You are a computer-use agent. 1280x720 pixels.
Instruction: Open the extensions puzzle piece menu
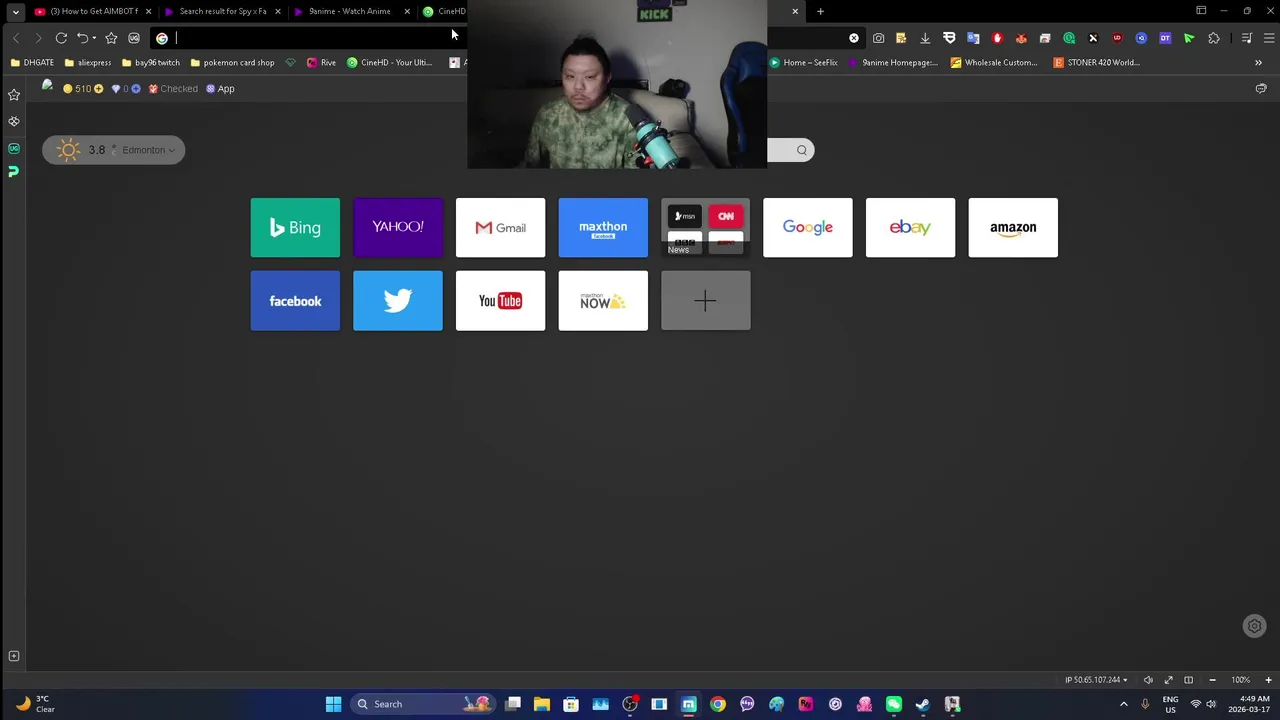1214,38
